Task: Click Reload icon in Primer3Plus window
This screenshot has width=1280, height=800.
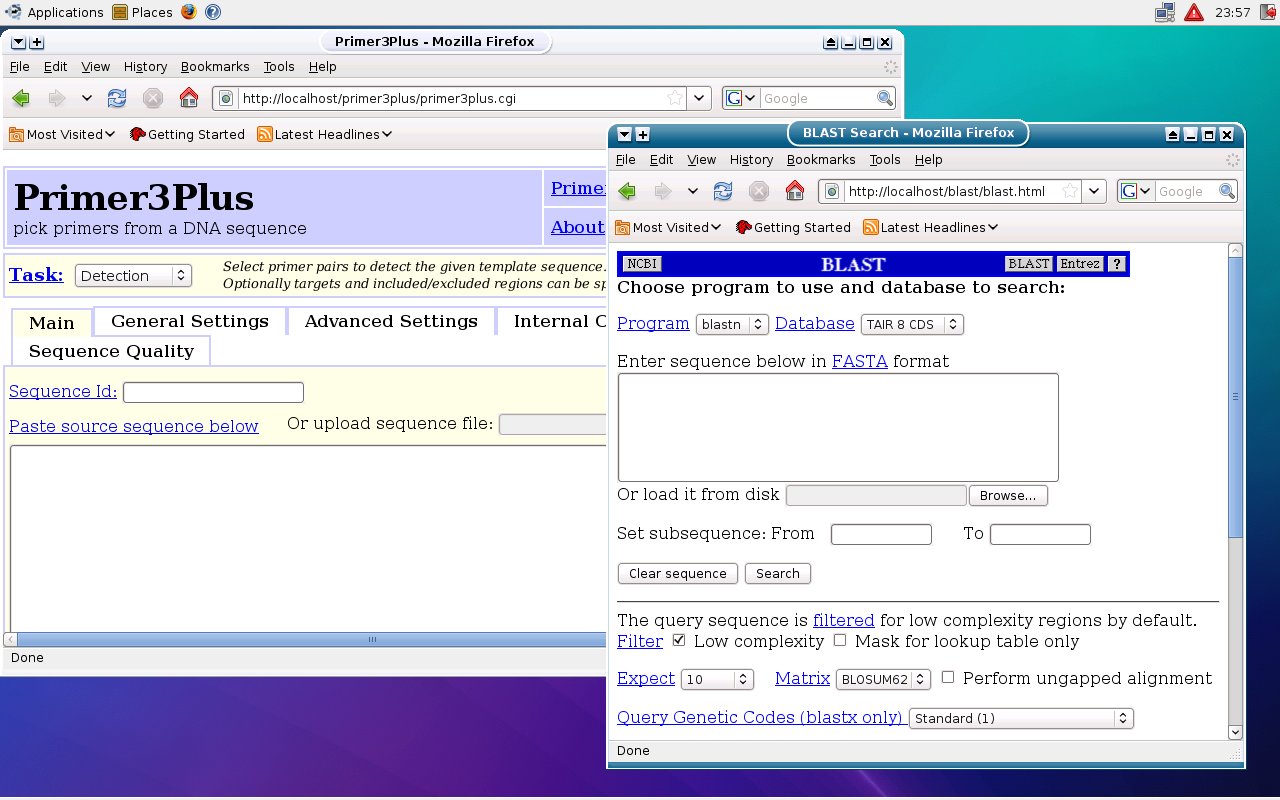Action: click(x=117, y=98)
